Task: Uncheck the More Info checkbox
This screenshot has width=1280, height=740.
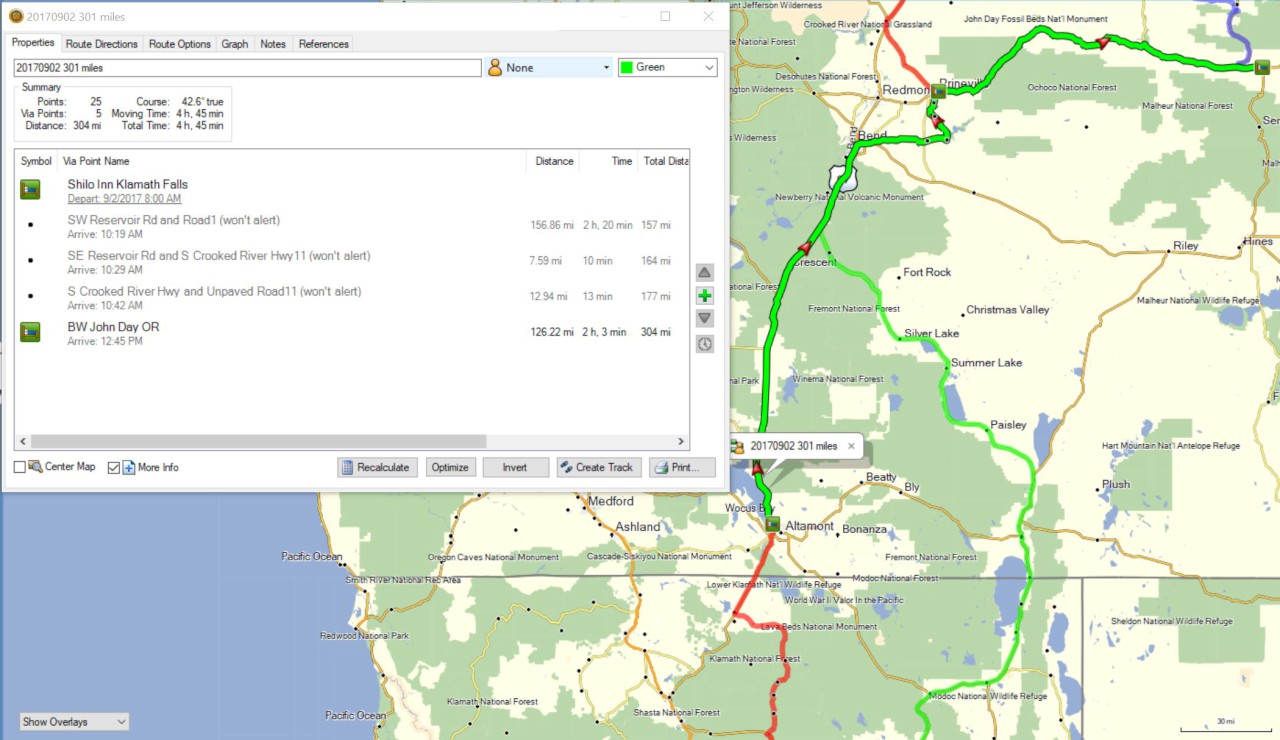Action: click(113, 467)
